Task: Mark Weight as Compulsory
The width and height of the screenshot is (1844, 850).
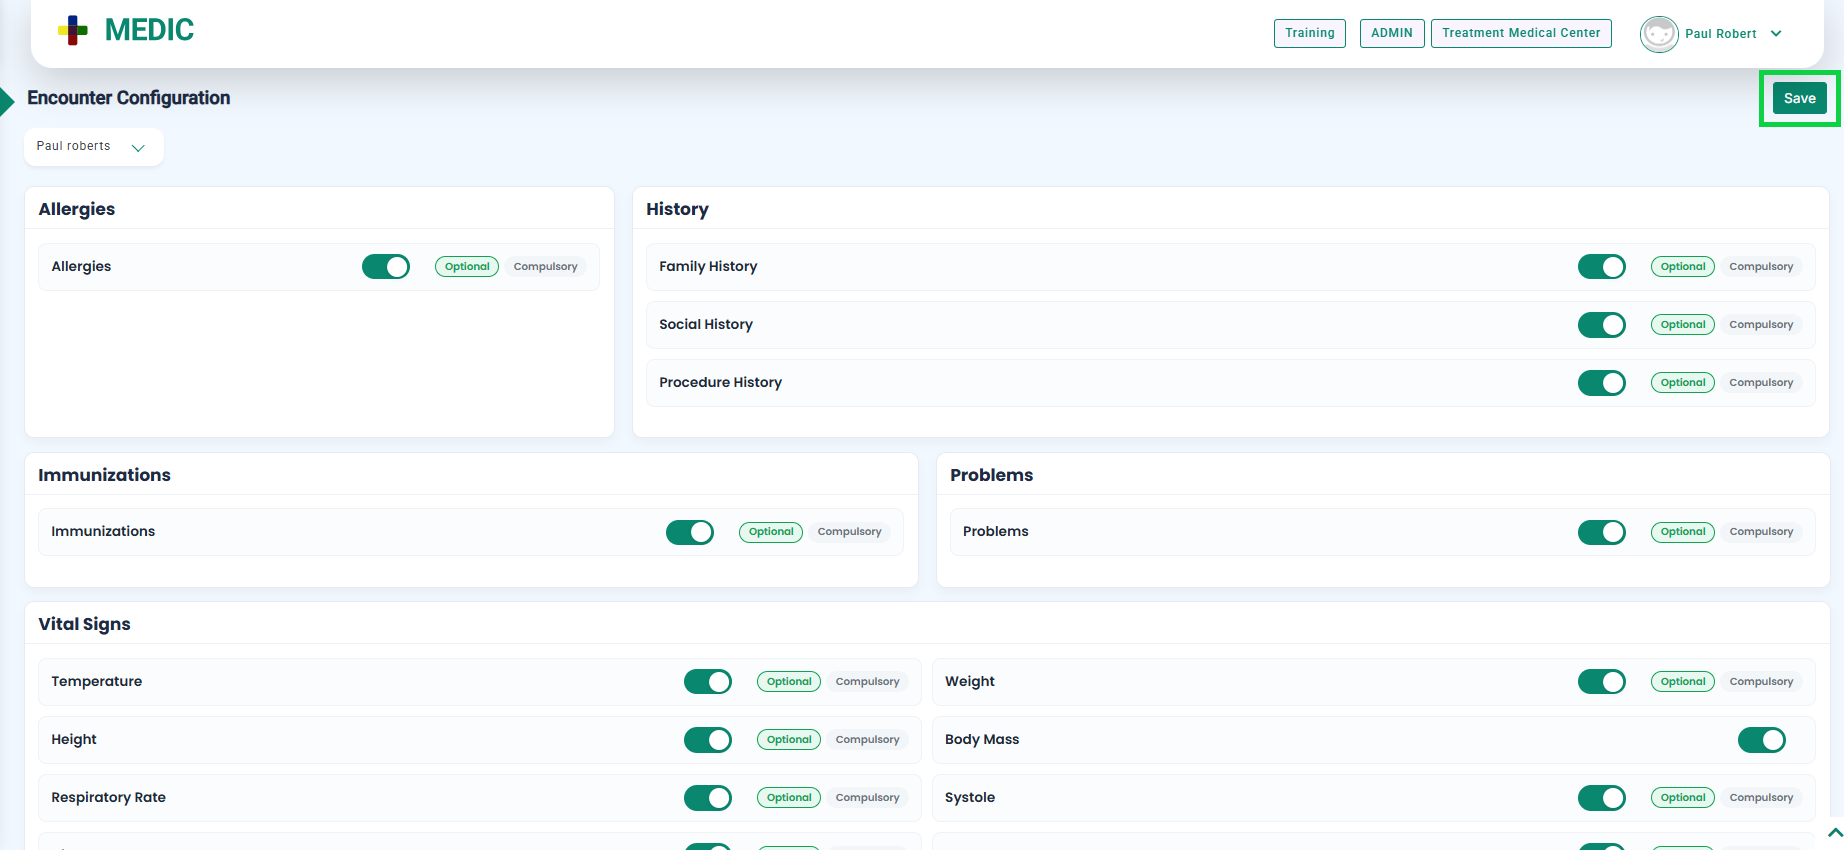Action: (1760, 682)
